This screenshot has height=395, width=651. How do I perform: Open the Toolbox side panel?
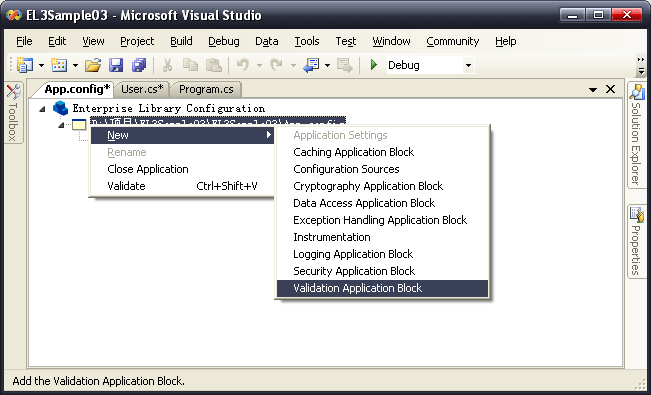(x=13, y=112)
